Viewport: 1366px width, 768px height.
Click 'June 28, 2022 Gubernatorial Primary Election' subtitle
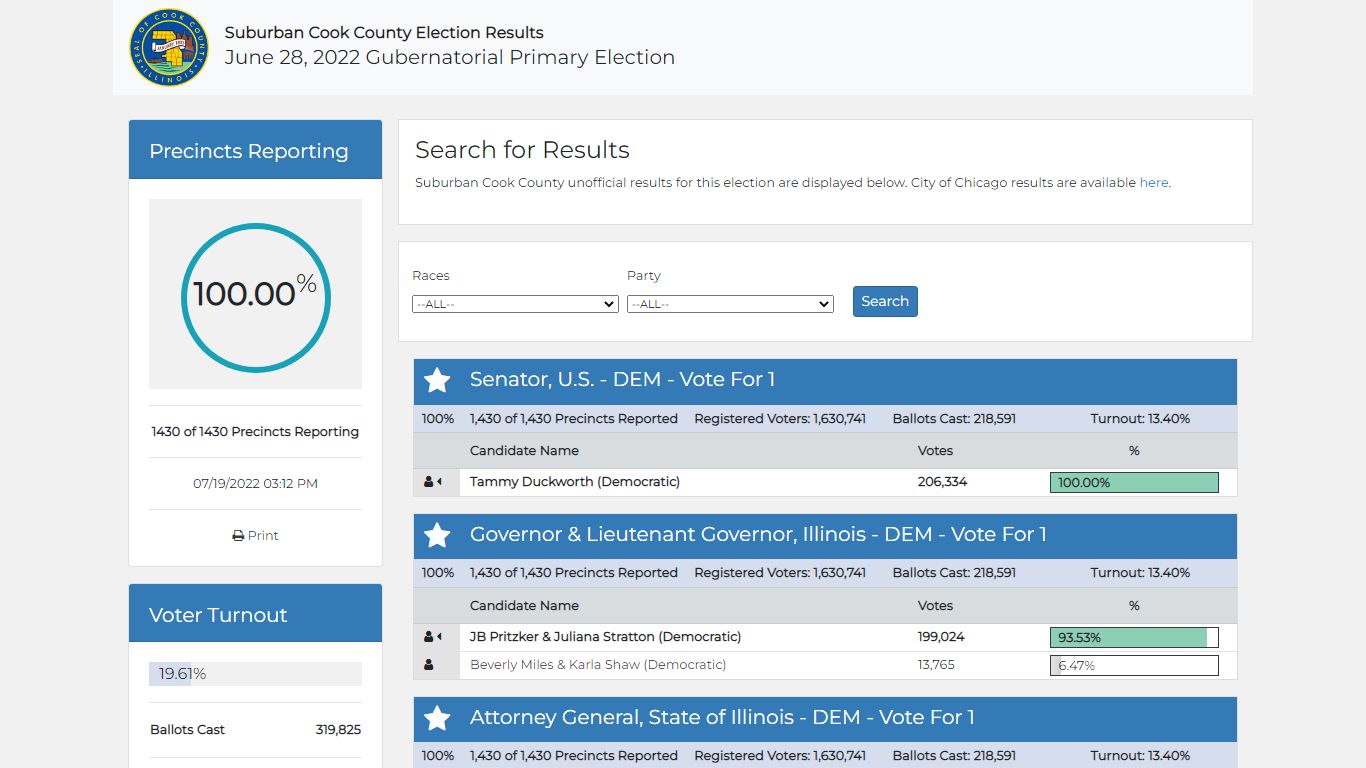tap(450, 58)
